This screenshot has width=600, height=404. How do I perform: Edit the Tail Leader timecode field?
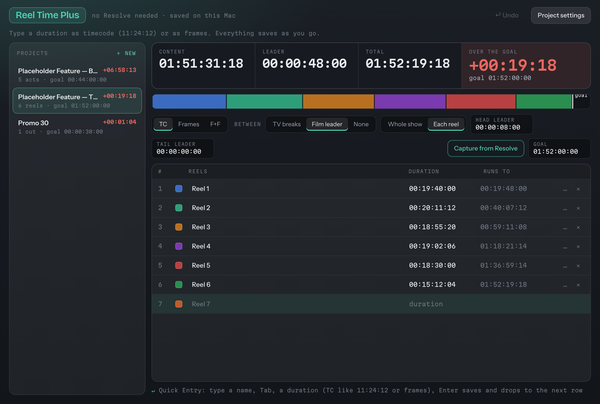tap(183, 148)
